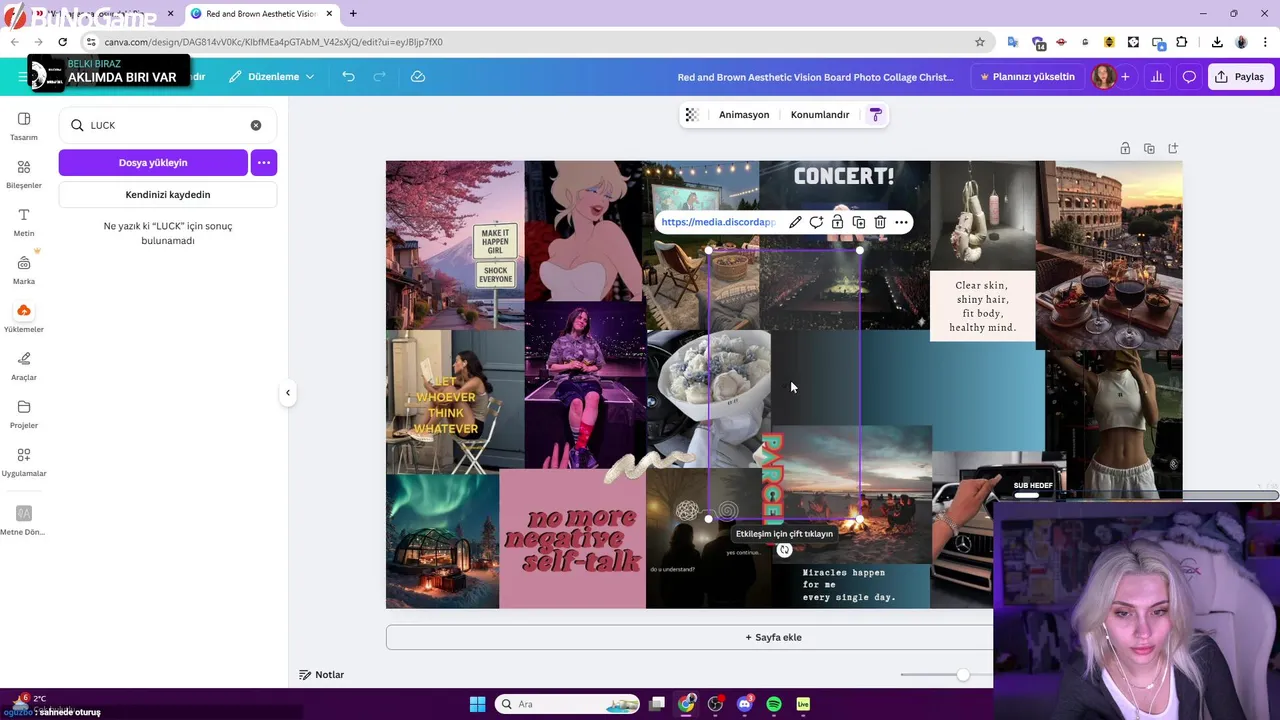This screenshot has height=720, width=1280.
Task: Click Dosya yükleyin upload button
Action: coord(153,162)
